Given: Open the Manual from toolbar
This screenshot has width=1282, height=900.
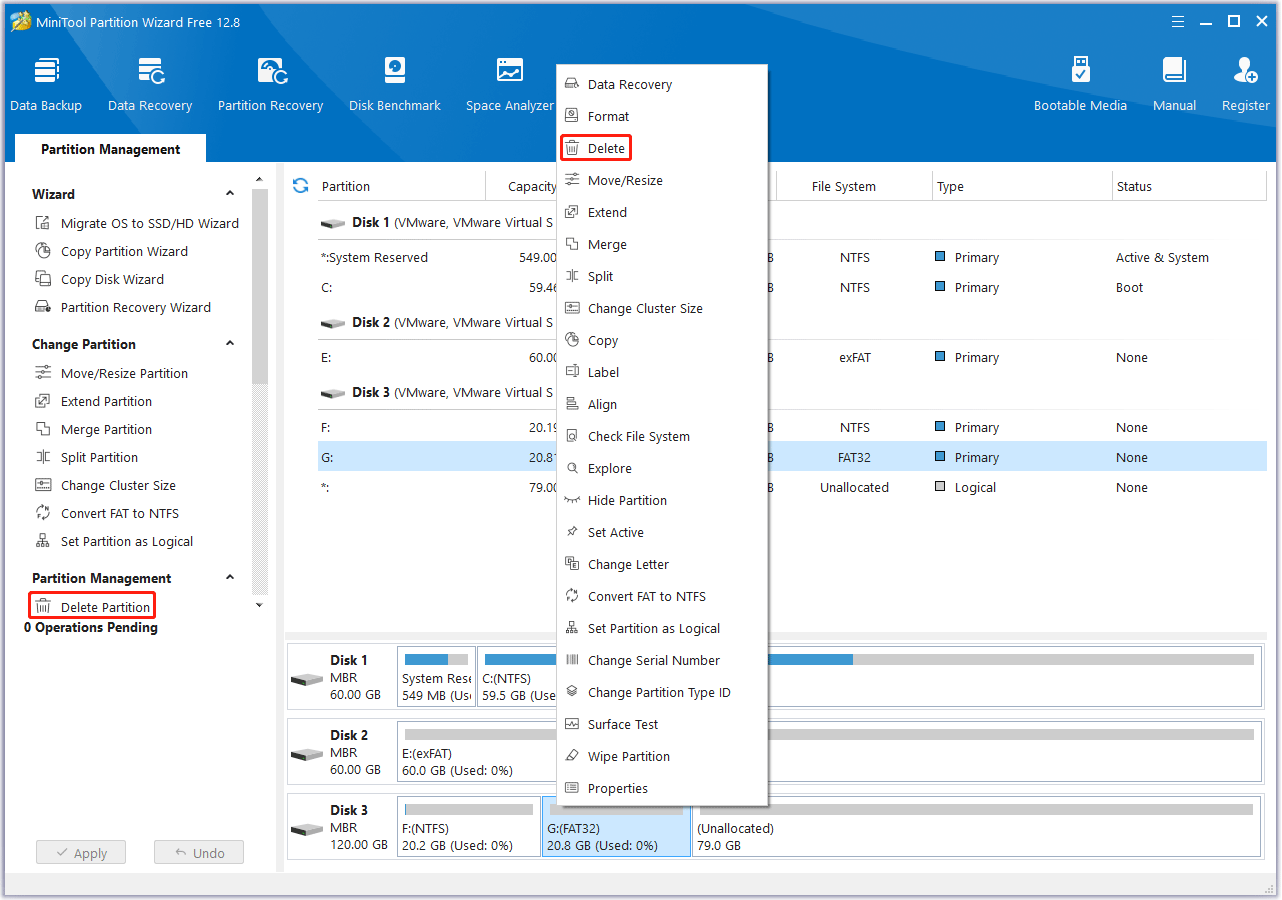Looking at the screenshot, I should click(1174, 85).
